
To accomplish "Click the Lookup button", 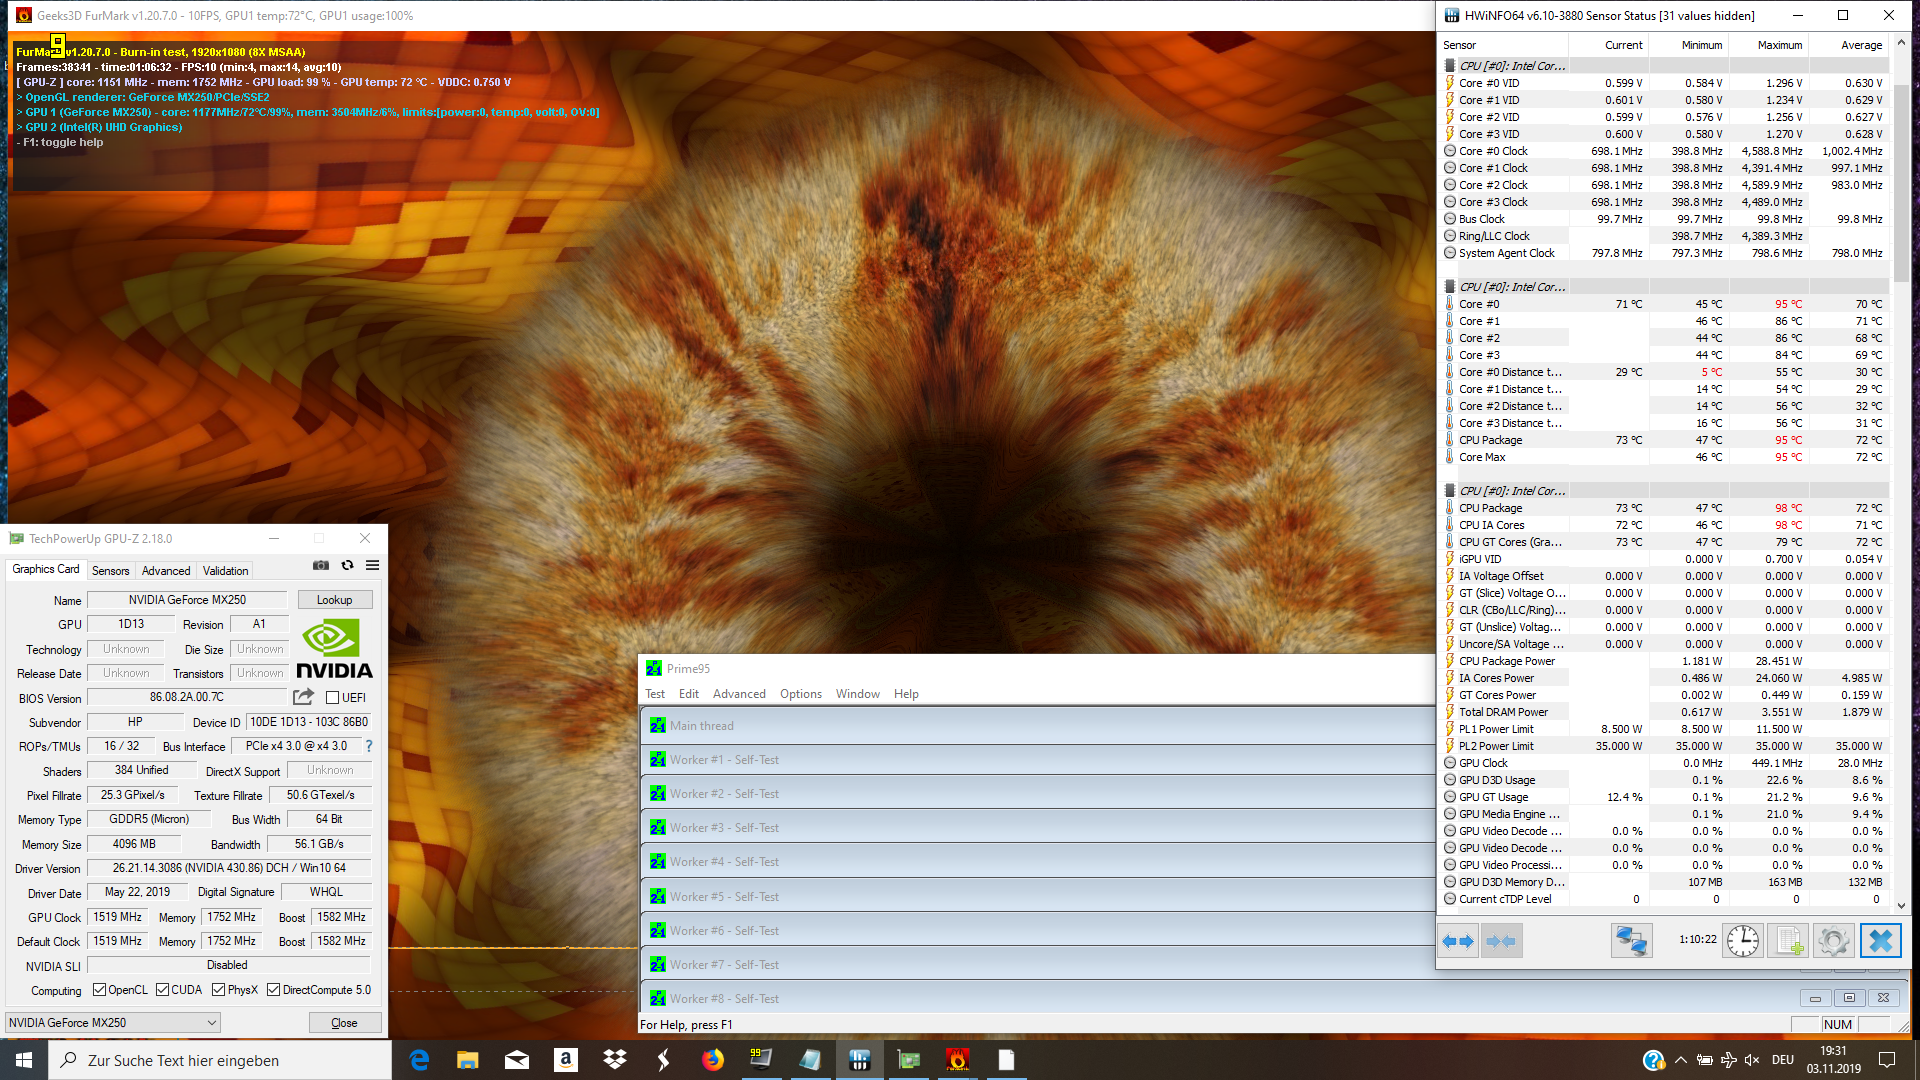I will (x=334, y=600).
